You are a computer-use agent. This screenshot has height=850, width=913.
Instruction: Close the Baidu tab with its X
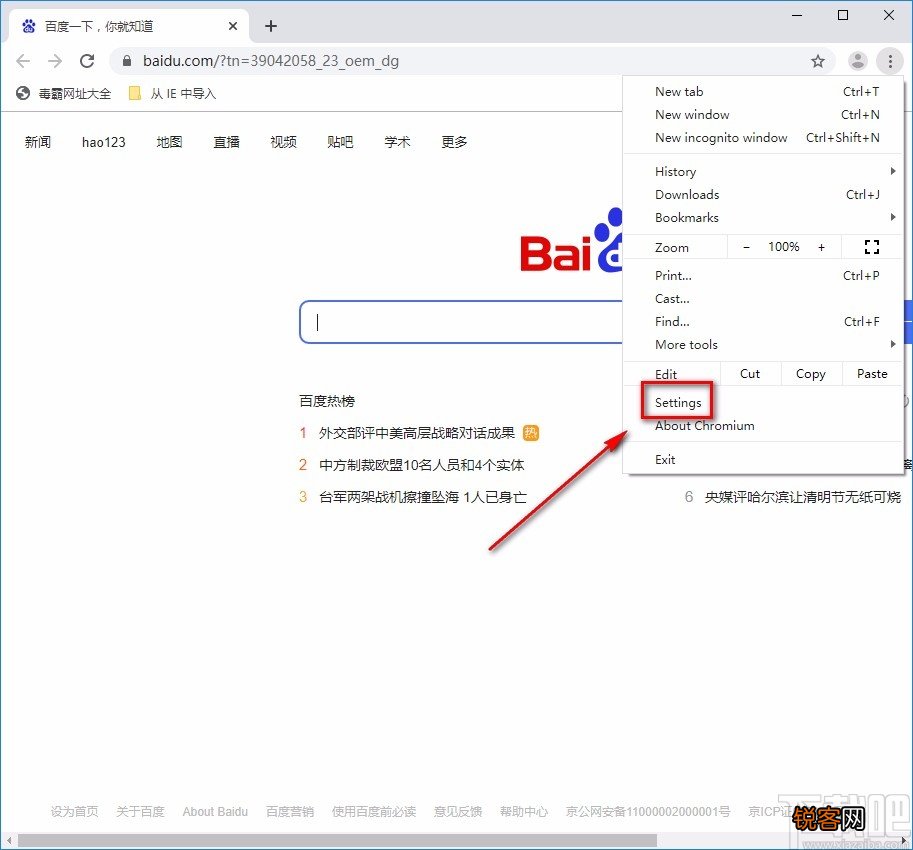click(233, 26)
